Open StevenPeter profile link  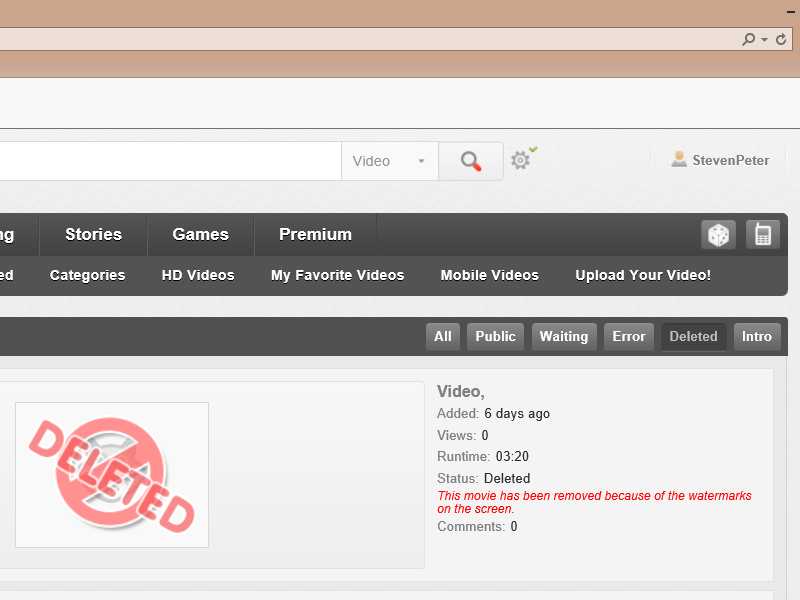pyautogui.click(x=731, y=160)
